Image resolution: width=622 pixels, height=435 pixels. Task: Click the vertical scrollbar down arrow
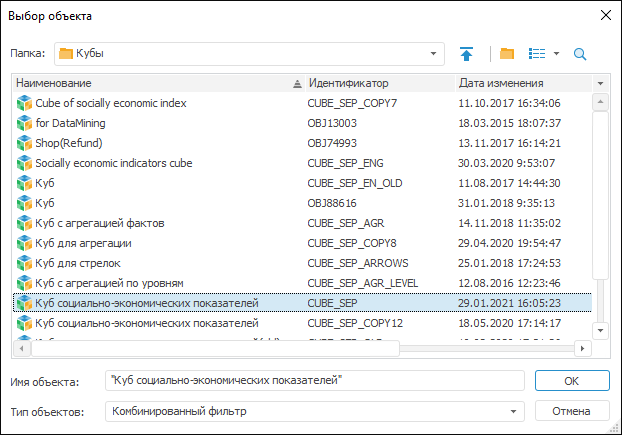click(600, 330)
